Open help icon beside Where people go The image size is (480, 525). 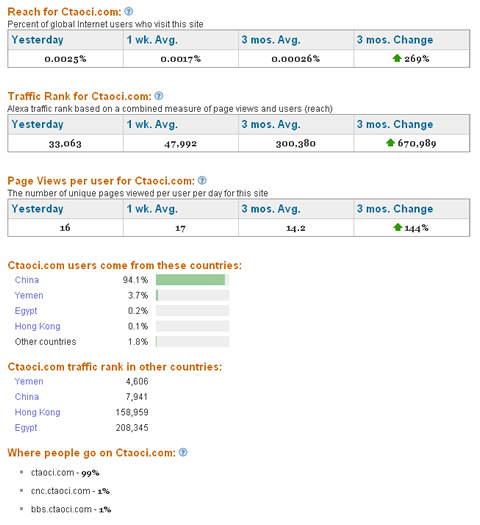(x=183, y=453)
